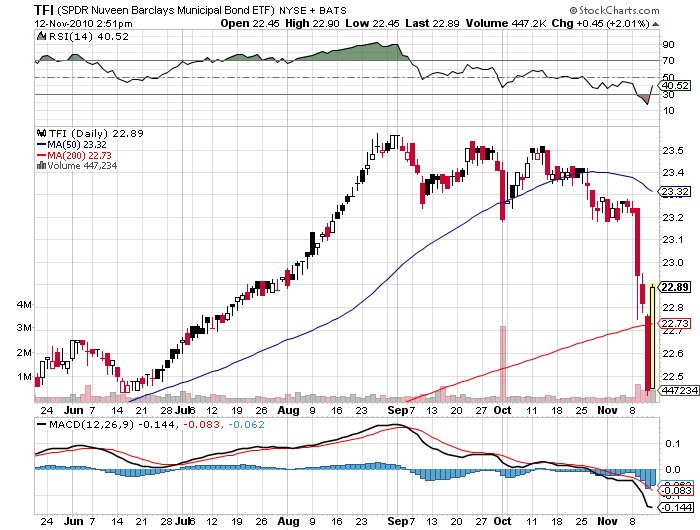Screen dimensions: 700x530
Task: Click the 'Jun' label on price chart axis
Action: 73,410
